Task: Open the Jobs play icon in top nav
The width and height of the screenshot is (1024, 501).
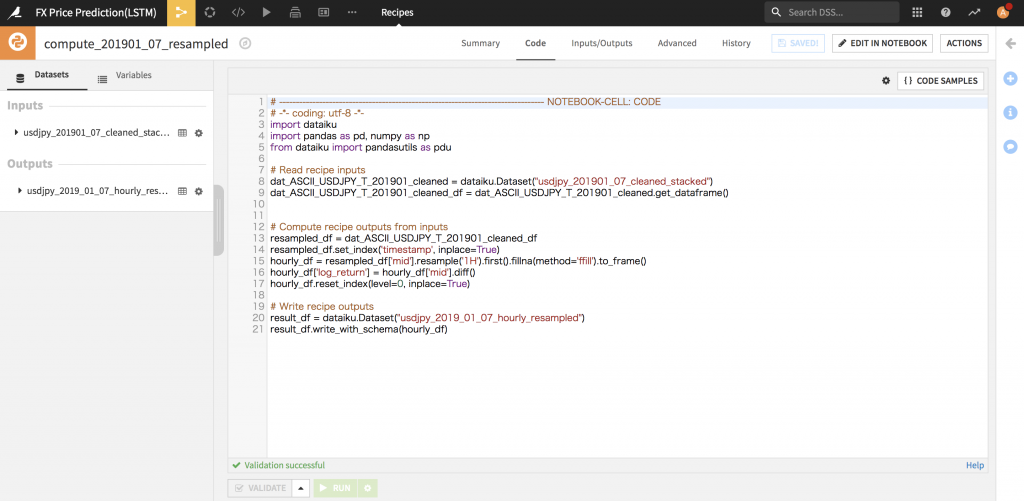Action: 266,12
